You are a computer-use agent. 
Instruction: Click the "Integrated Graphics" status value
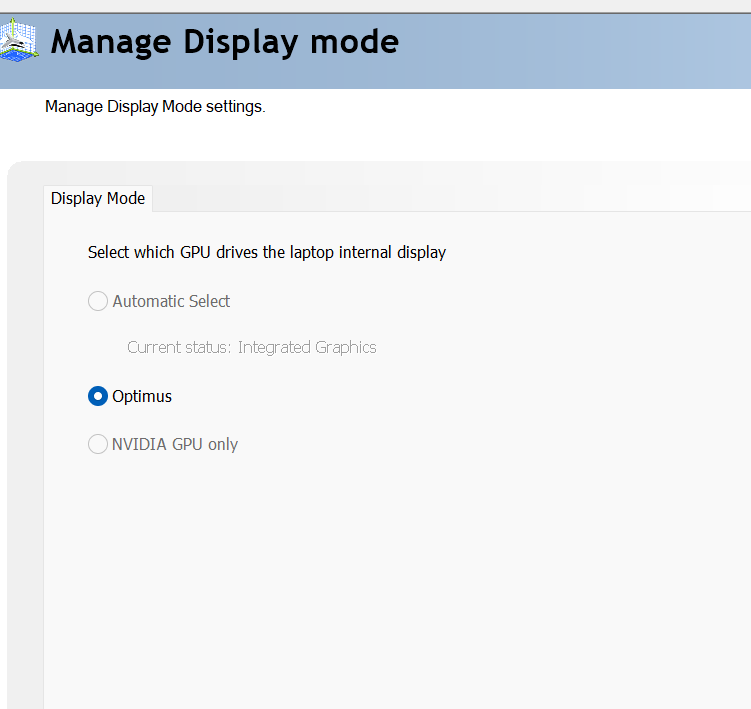(x=307, y=348)
